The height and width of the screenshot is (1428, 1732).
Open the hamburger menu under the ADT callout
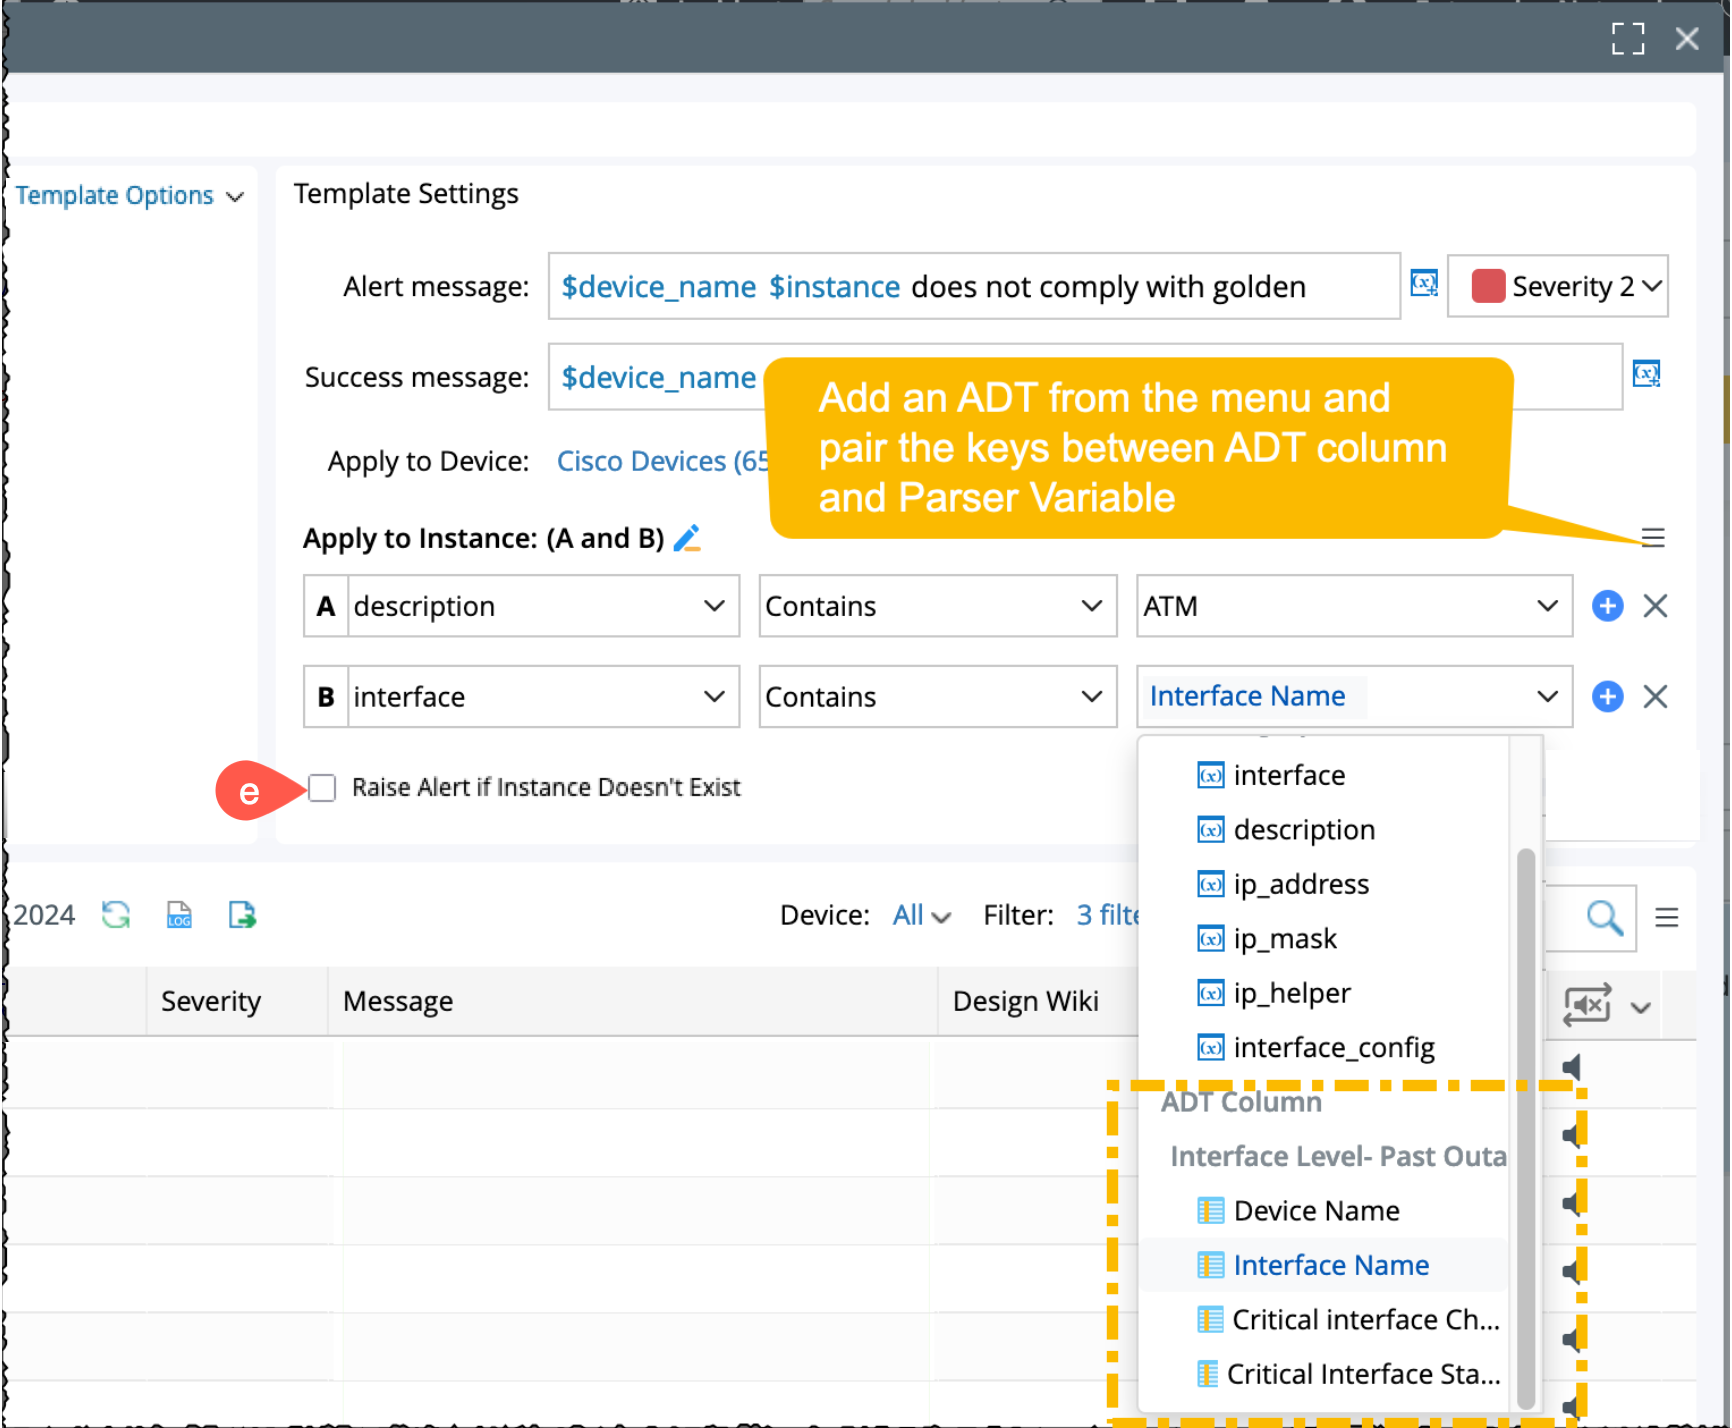pyautogui.click(x=1653, y=538)
